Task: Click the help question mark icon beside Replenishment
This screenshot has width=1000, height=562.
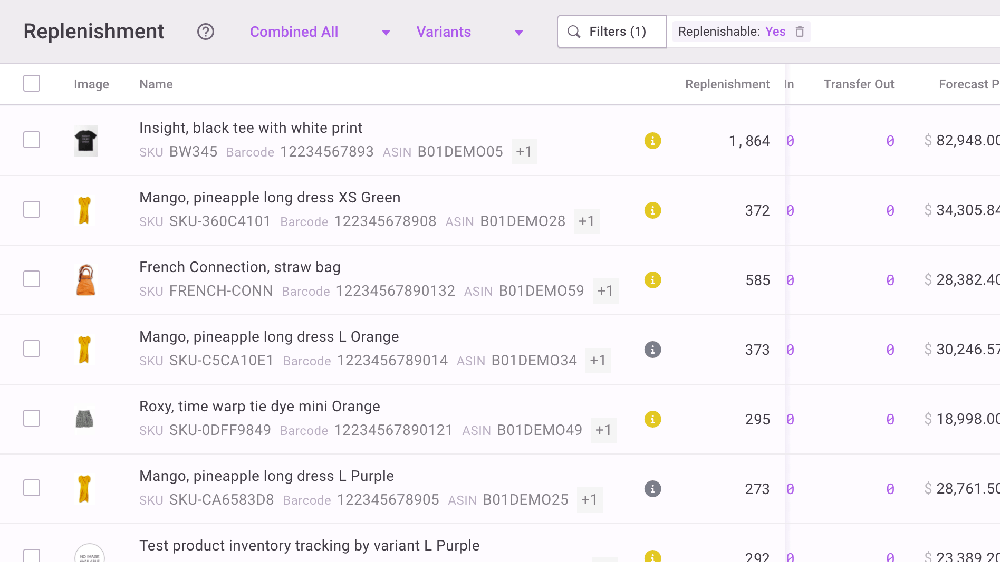Action: (206, 32)
